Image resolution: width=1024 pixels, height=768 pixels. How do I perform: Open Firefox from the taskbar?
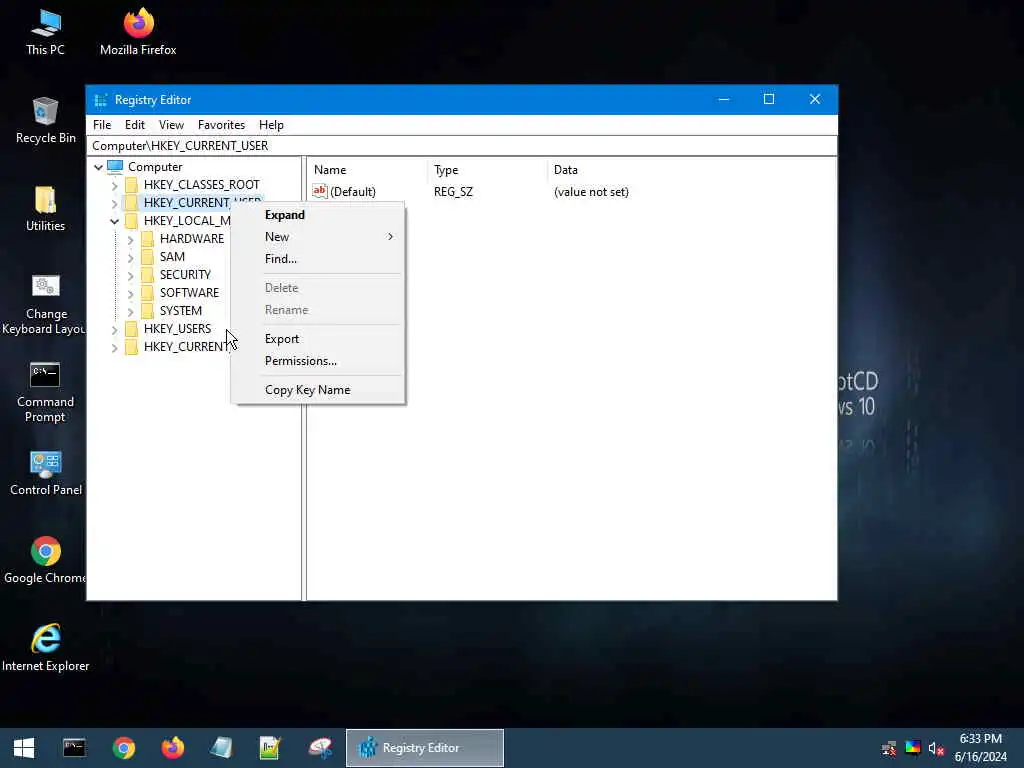tap(172, 748)
